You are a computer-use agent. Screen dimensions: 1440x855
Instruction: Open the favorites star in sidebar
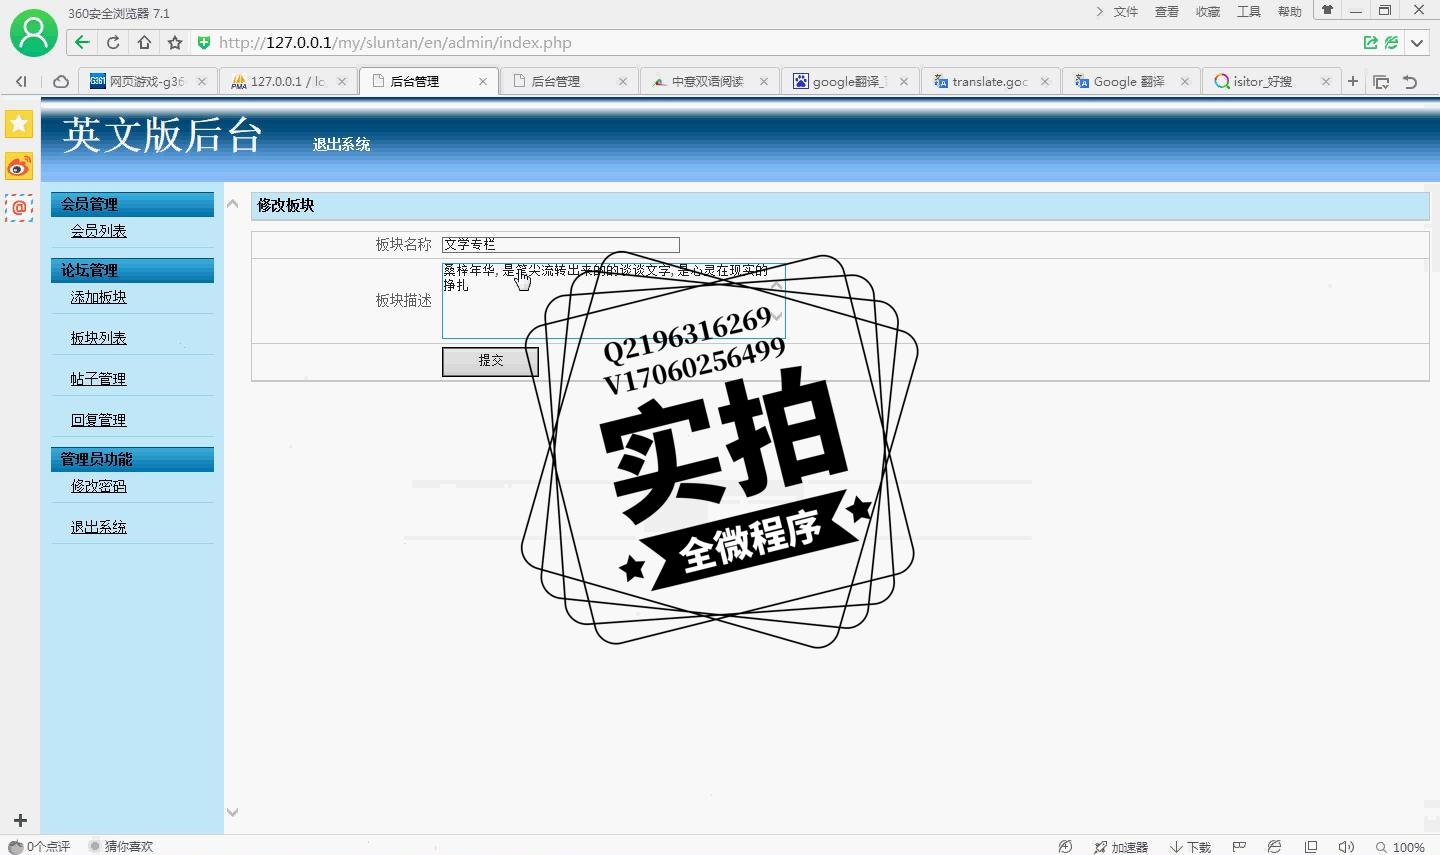pyautogui.click(x=19, y=124)
